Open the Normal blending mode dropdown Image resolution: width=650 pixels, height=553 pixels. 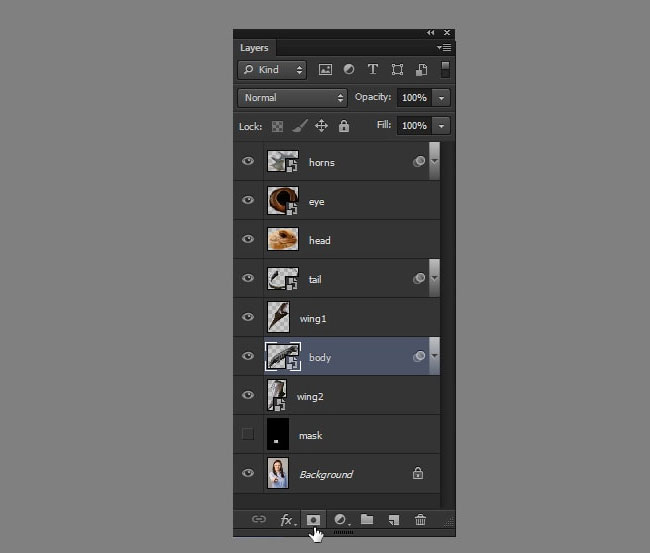(x=292, y=98)
